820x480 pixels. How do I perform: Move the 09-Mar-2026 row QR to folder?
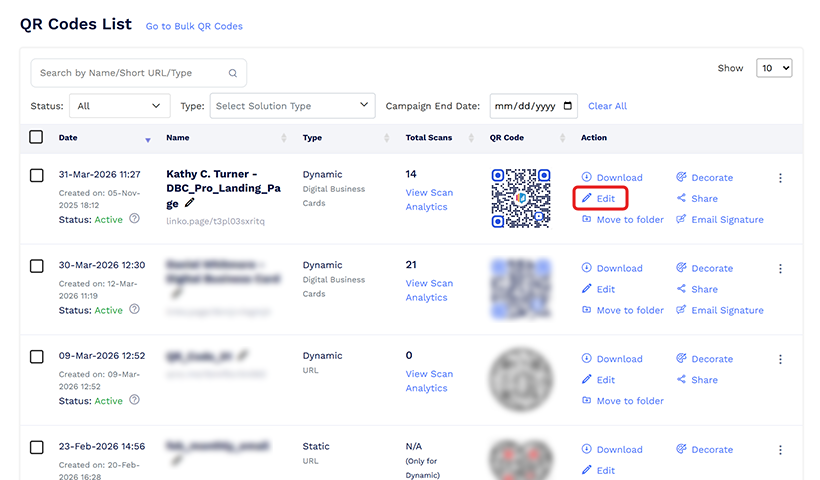[623, 401]
